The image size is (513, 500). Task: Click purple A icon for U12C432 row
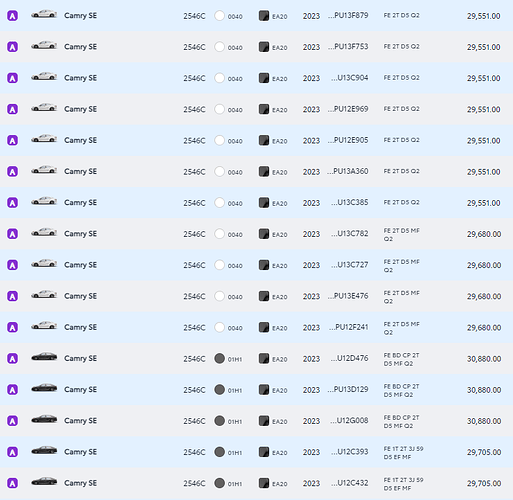click(x=12, y=483)
